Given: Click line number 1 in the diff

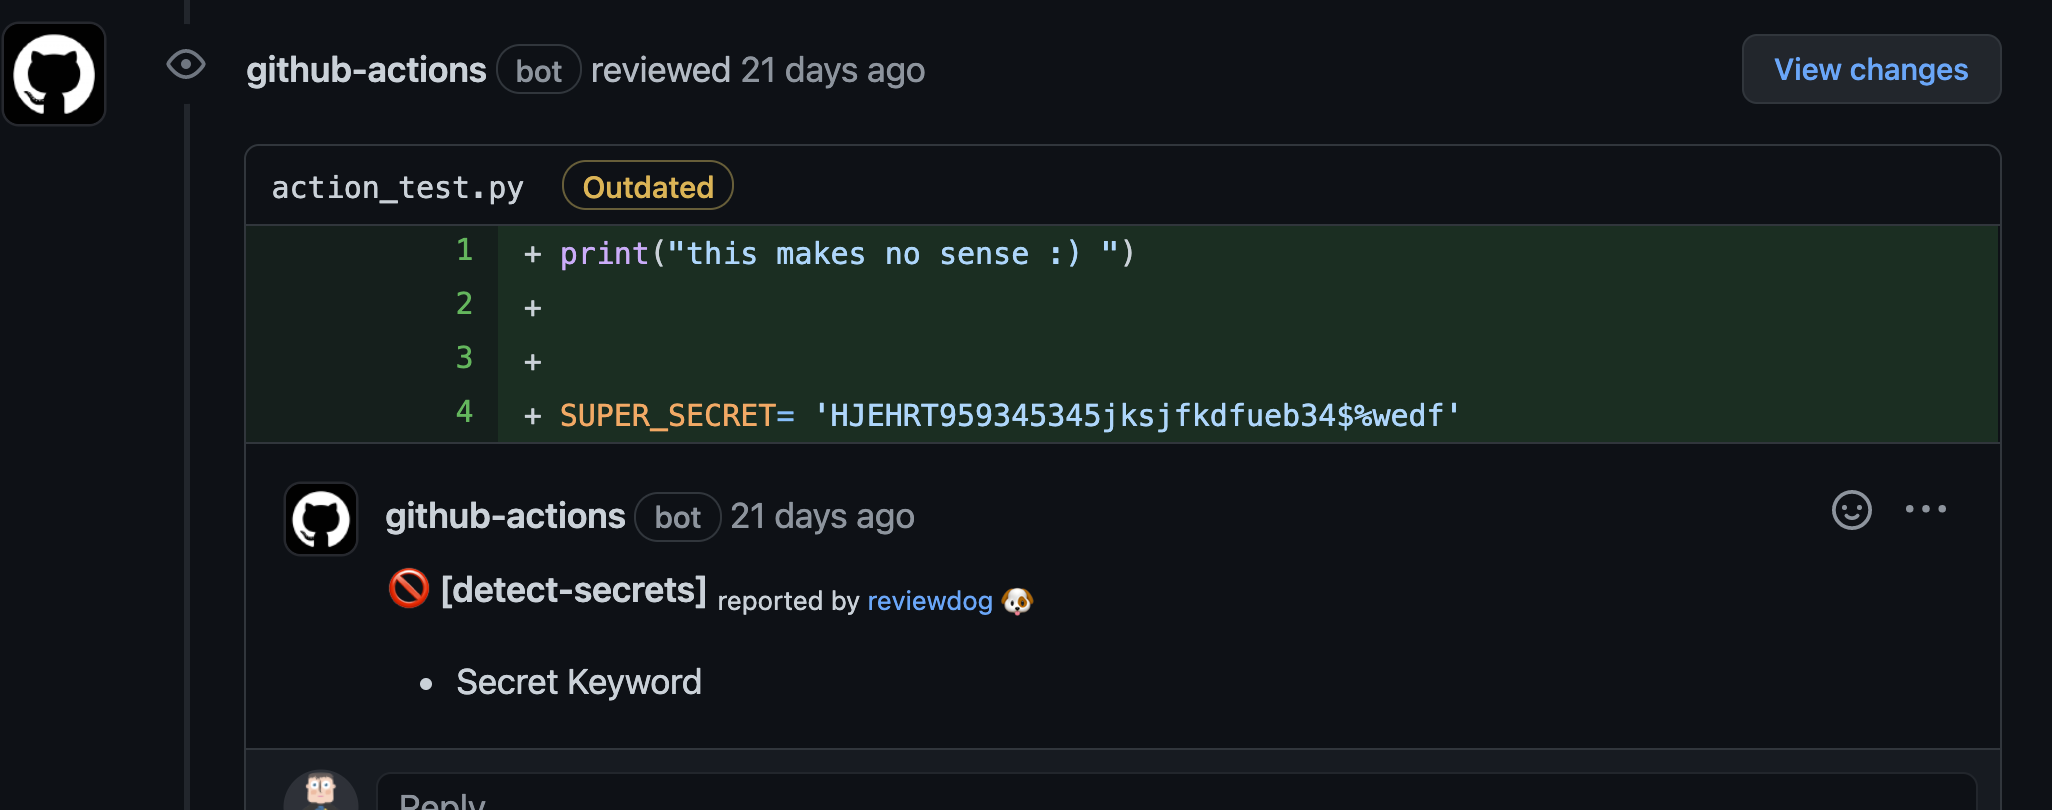Looking at the screenshot, I should click(464, 249).
